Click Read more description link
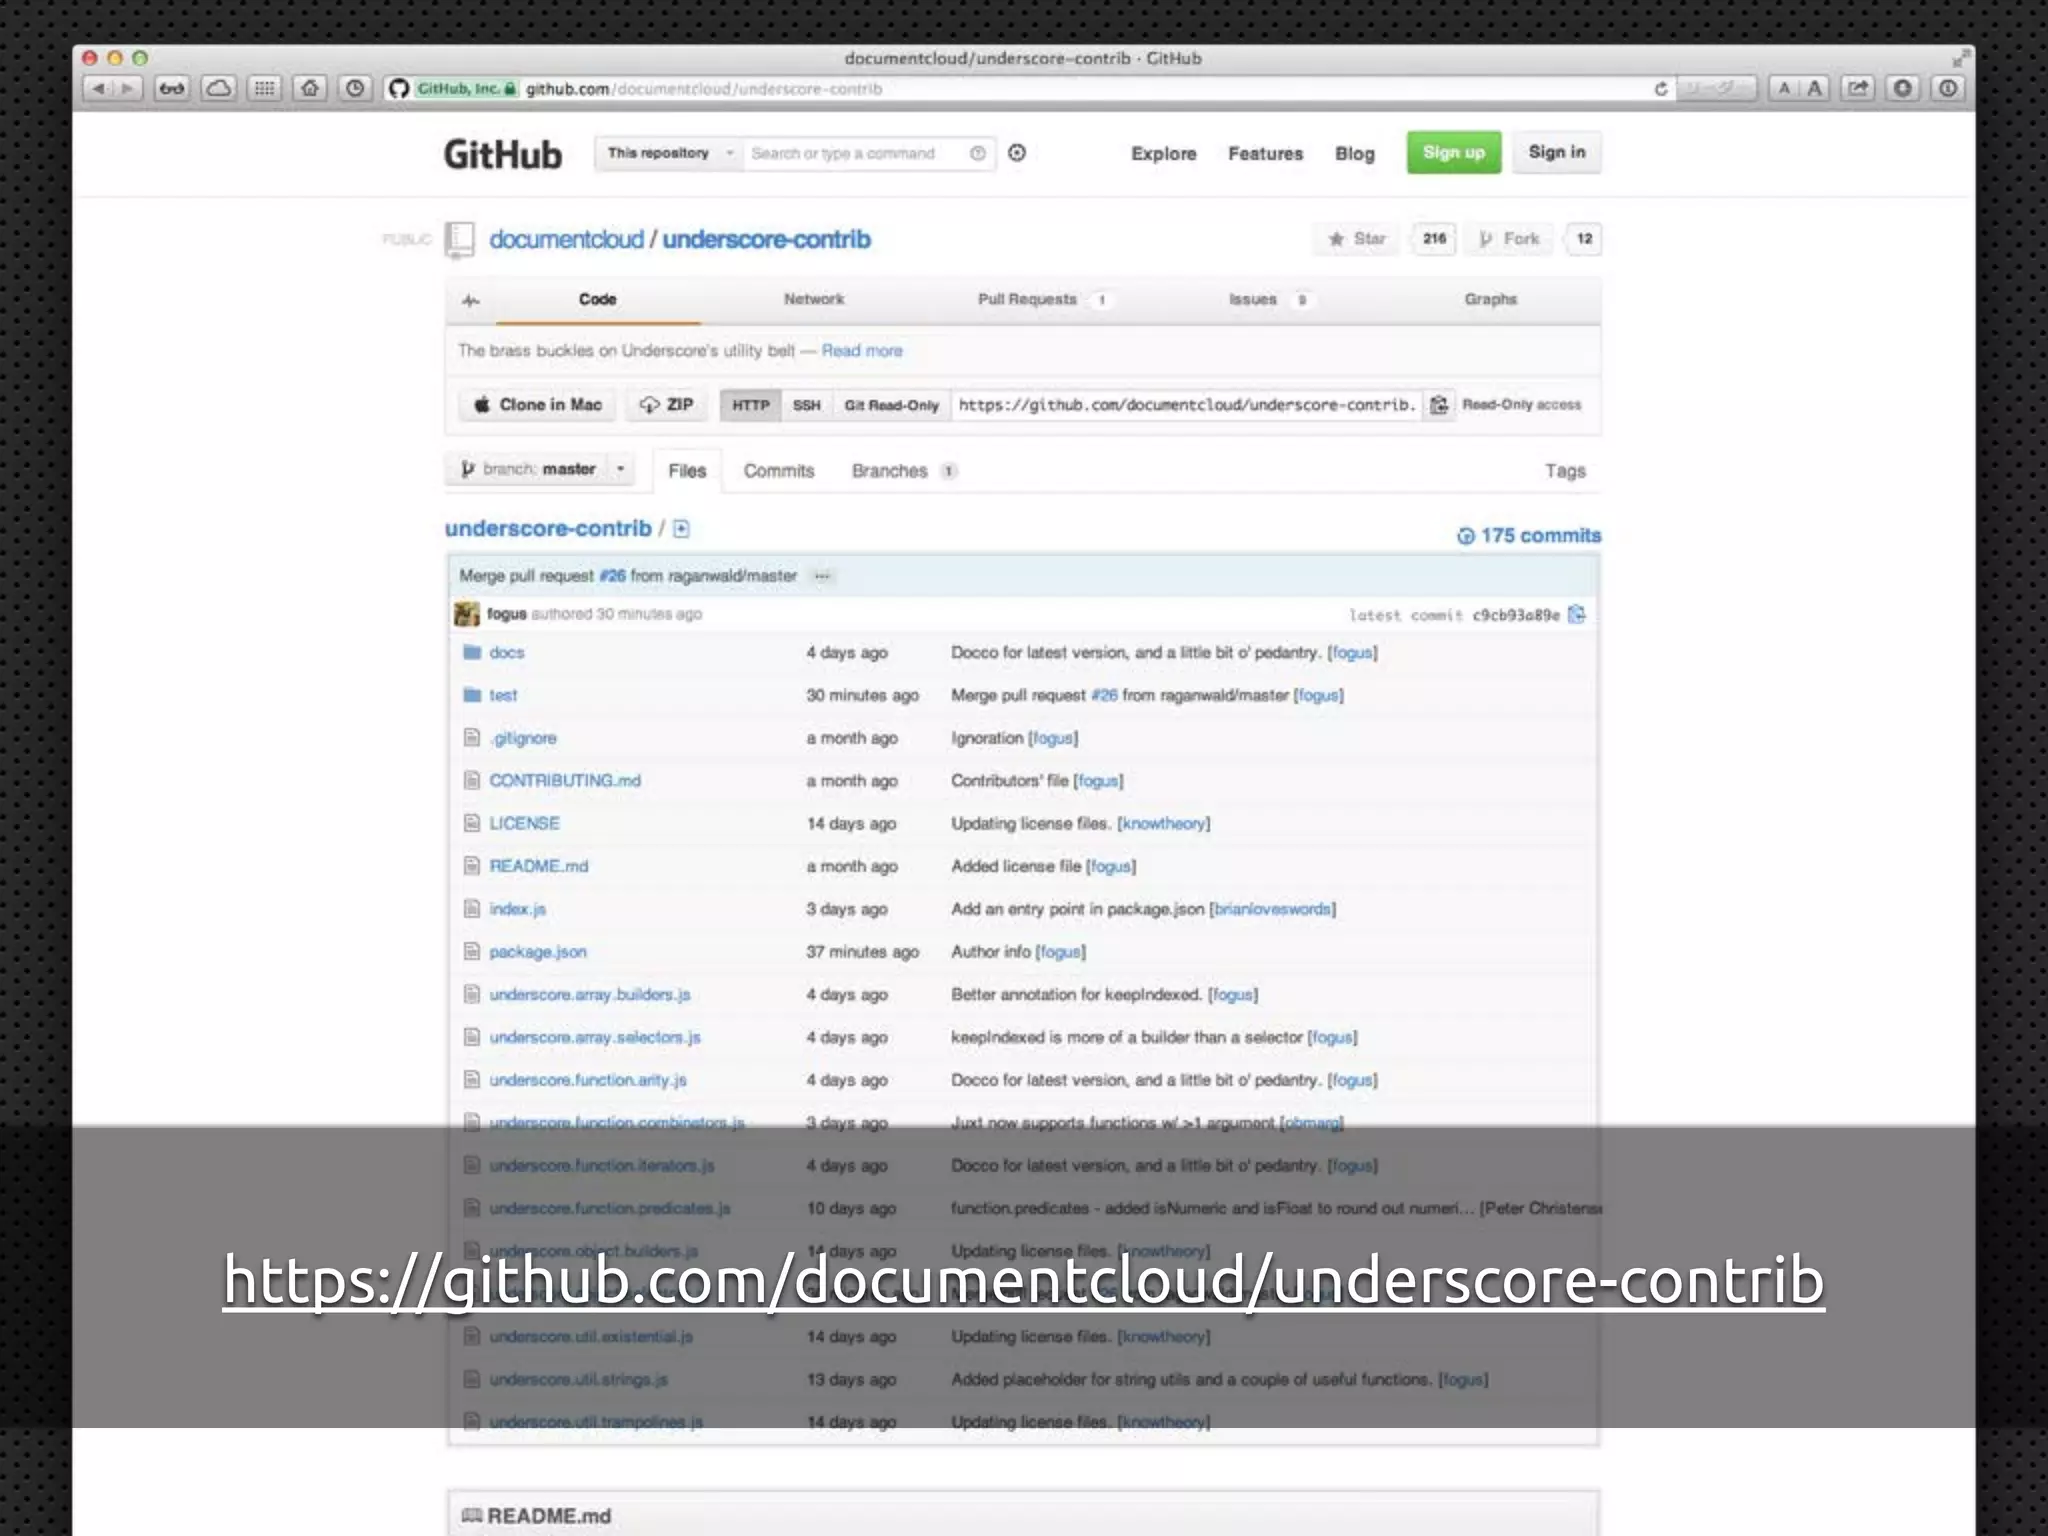 (861, 351)
